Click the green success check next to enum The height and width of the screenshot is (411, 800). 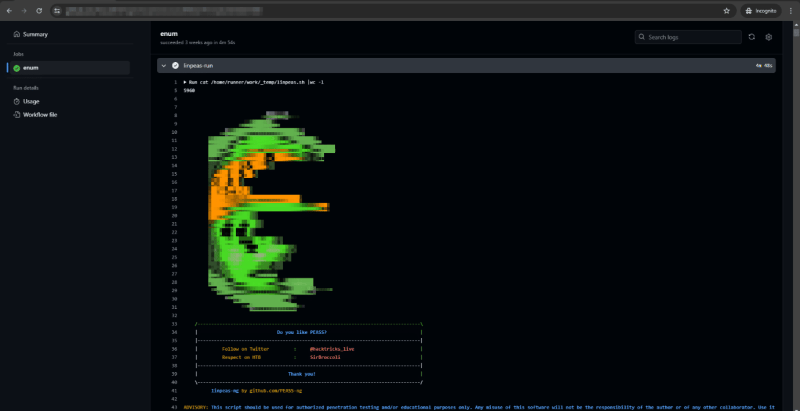pyautogui.click(x=17, y=68)
